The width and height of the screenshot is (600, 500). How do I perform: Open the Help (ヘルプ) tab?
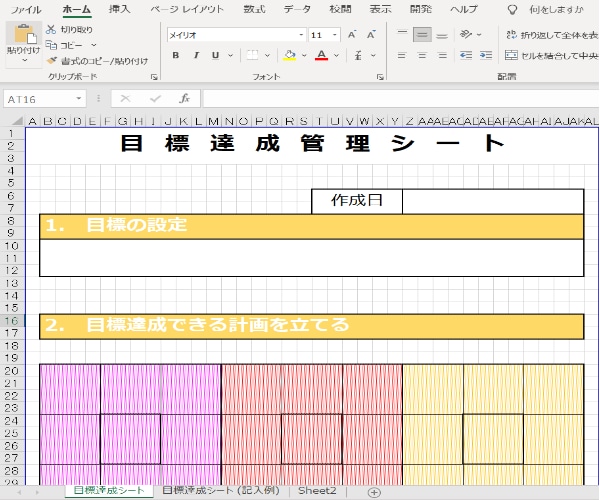[464, 9]
